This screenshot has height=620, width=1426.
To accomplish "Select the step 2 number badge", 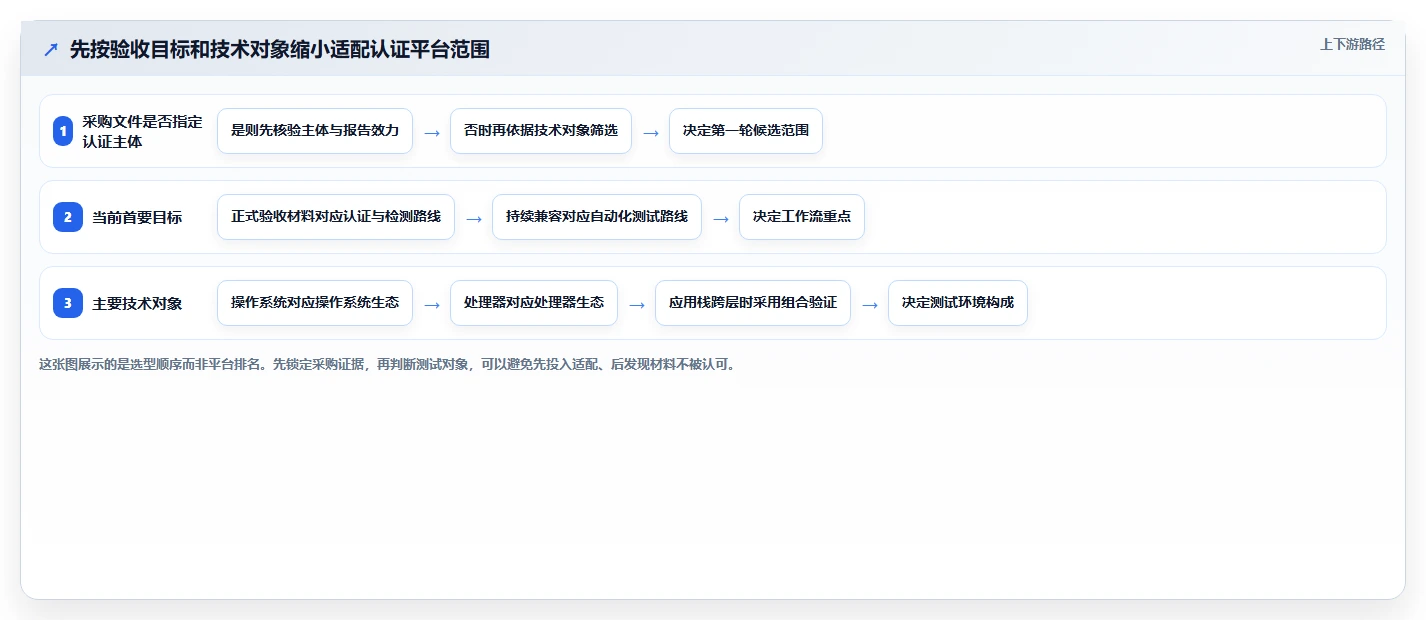I will coord(68,217).
